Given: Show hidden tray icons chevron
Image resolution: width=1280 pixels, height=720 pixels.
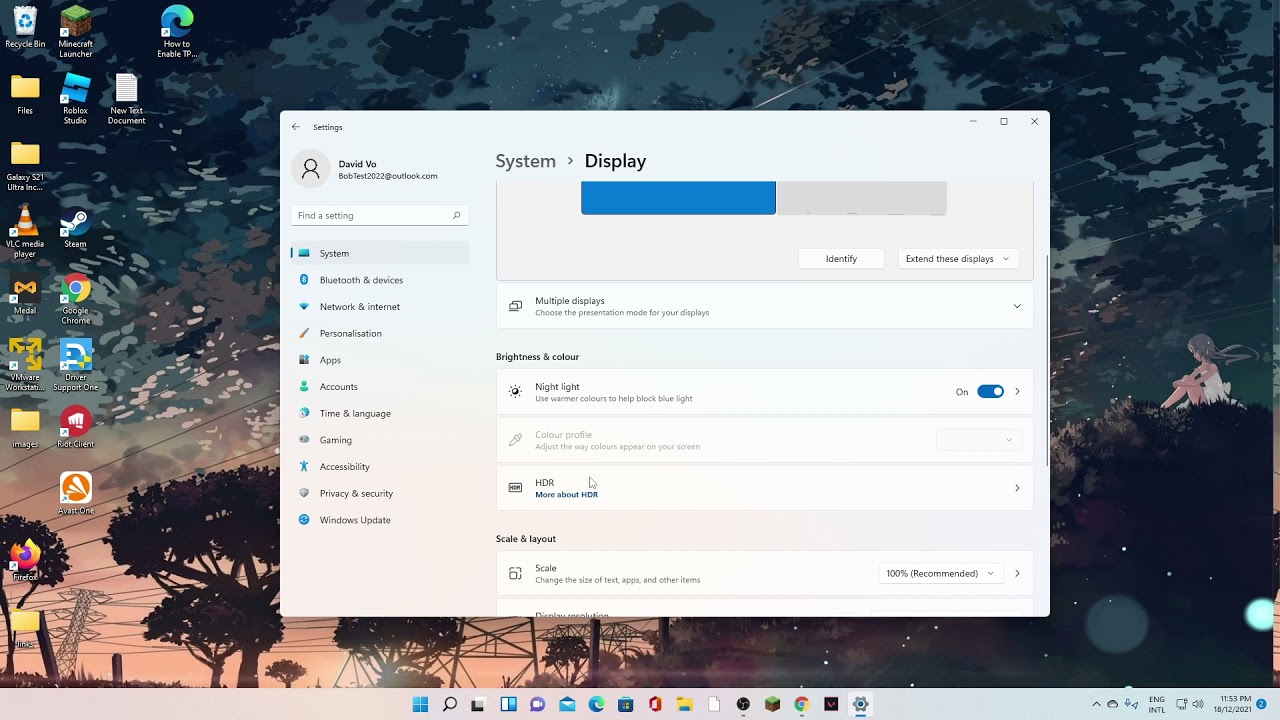Looking at the screenshot, I should tap(1096, 704).
